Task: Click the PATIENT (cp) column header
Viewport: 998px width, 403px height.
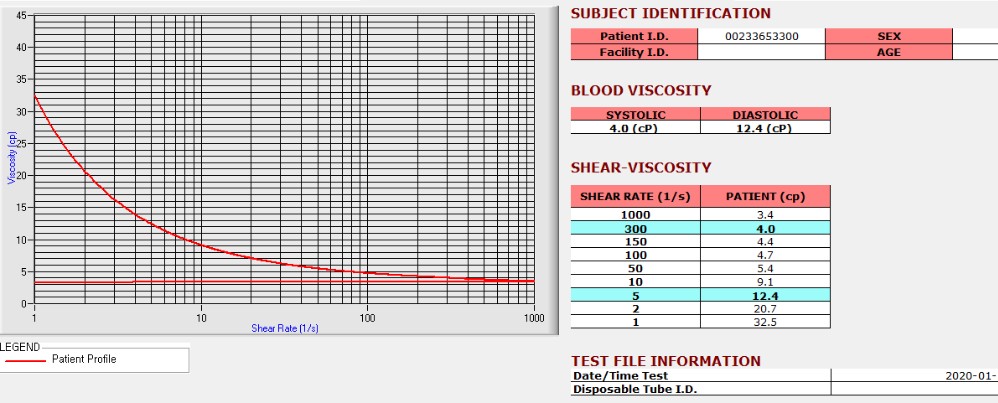Action: pyautogui.click(x=765, y=197)
